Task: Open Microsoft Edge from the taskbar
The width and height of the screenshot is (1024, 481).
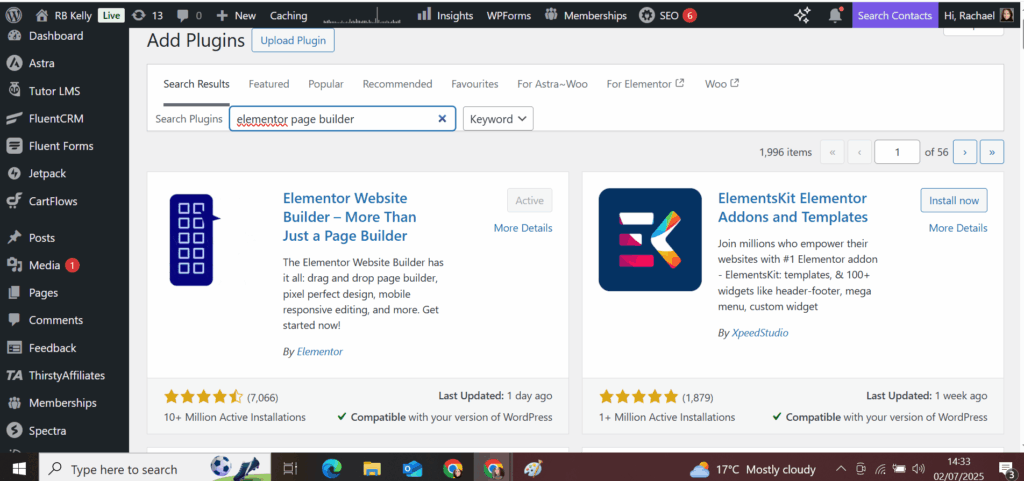Action: [332, 469]
